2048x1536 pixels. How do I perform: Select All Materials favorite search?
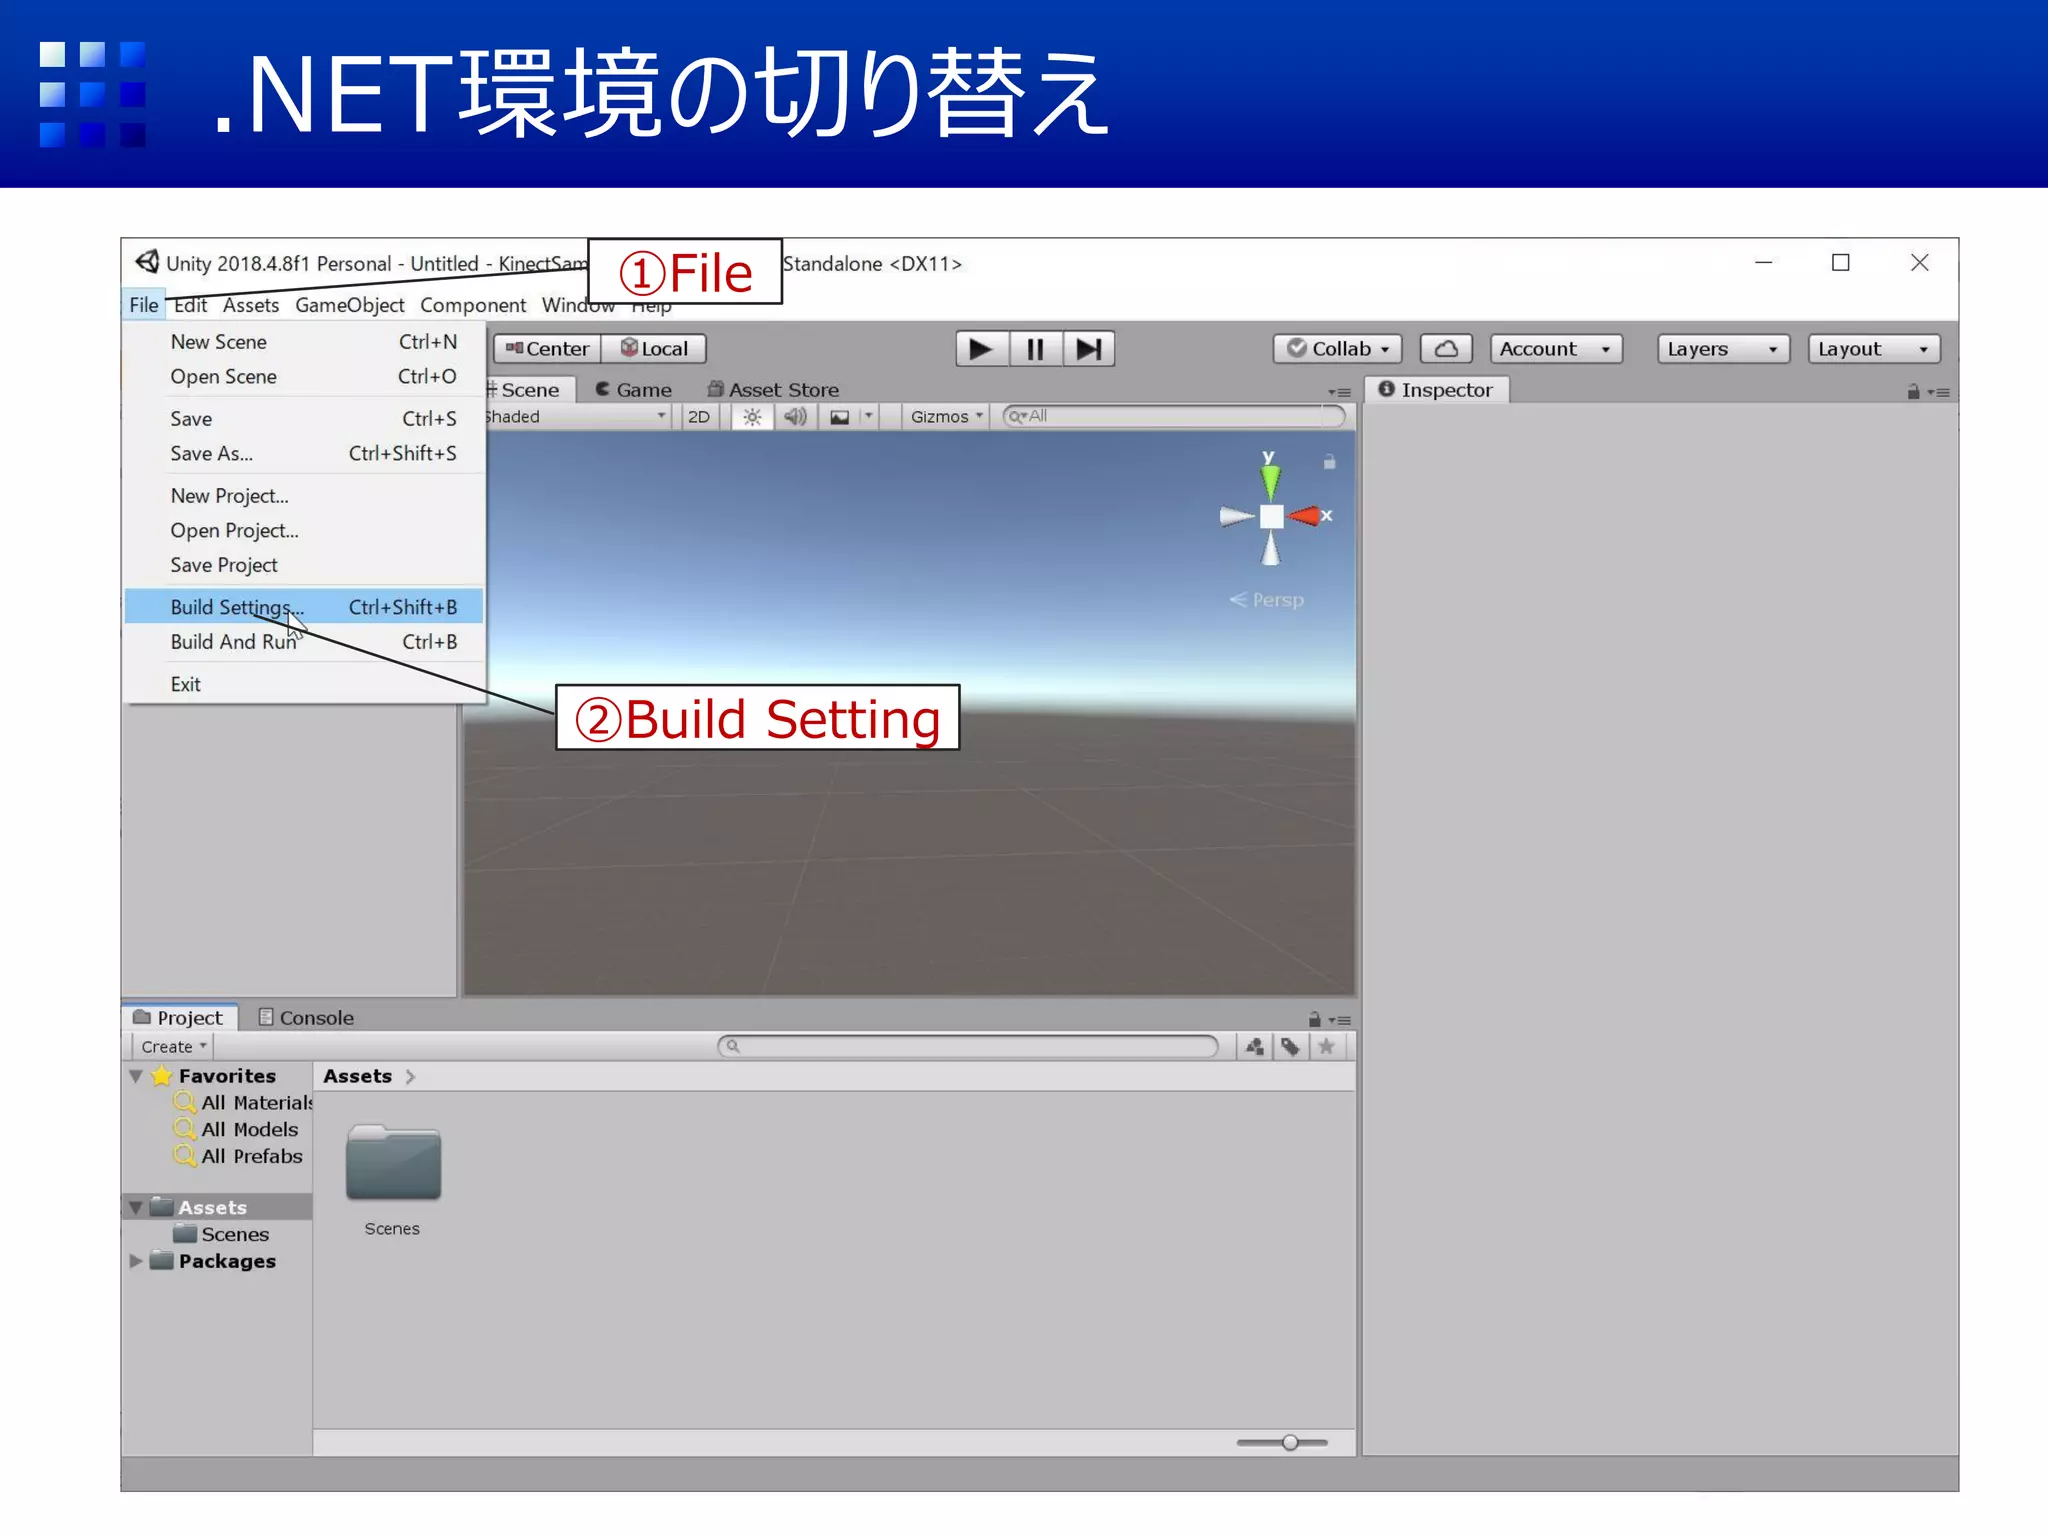(x=243, y=1102)
